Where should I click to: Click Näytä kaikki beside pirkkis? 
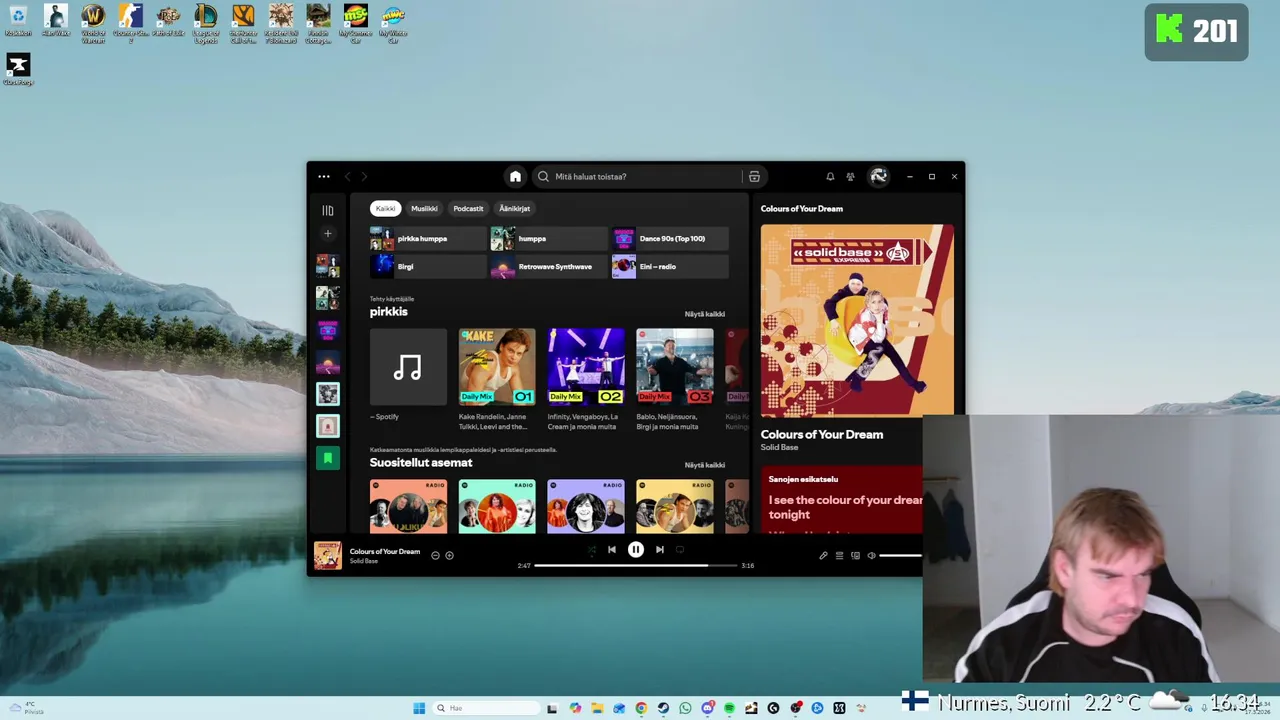point(704,314)
